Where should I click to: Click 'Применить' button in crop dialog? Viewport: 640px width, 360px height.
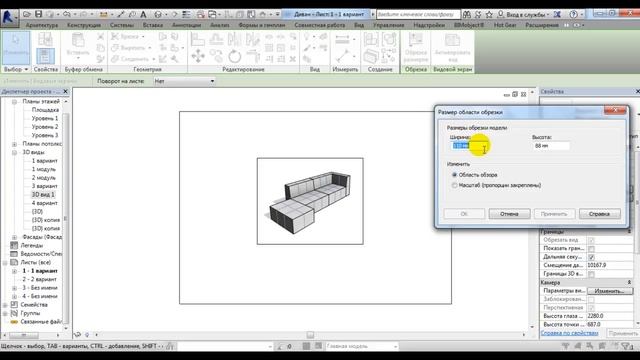point(554,214)
